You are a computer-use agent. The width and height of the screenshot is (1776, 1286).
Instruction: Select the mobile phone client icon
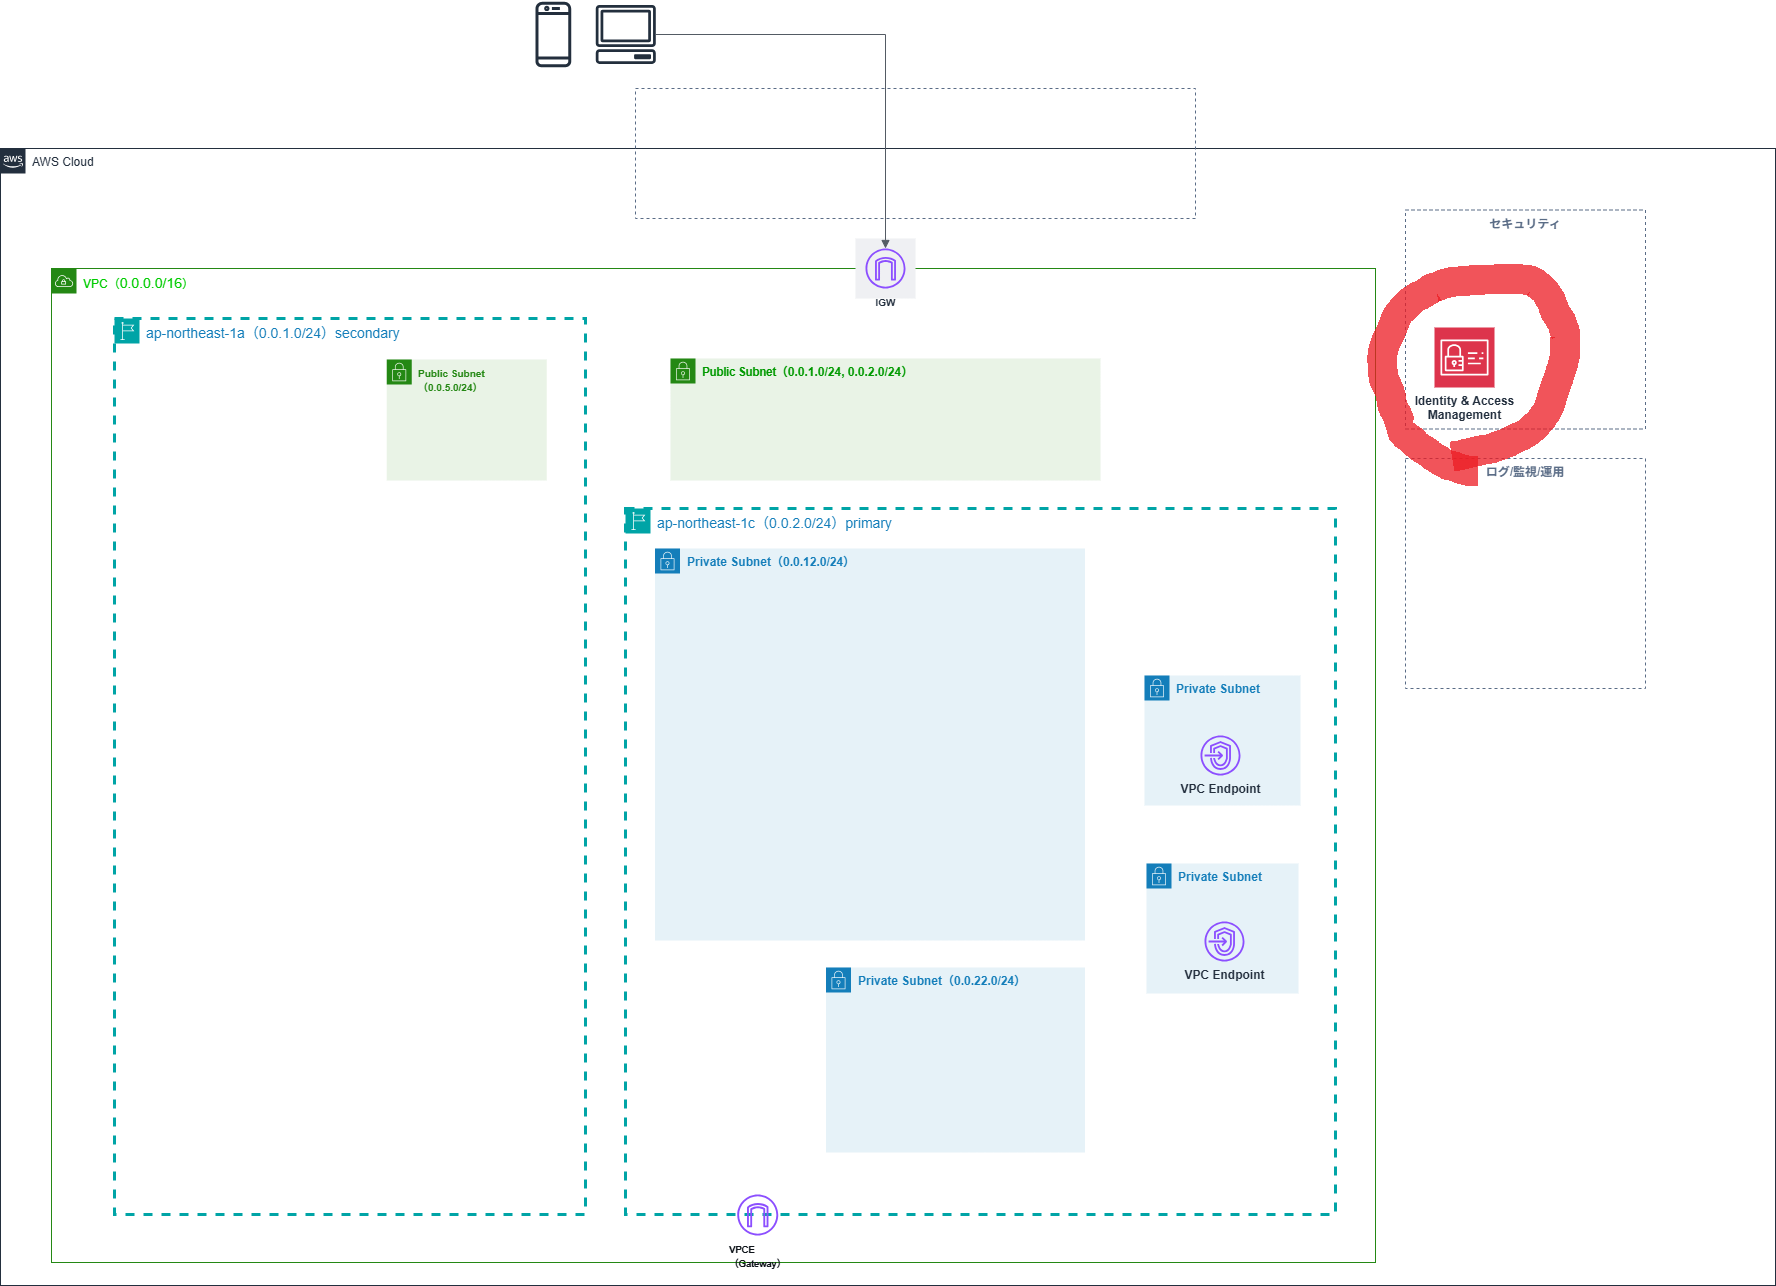click(x=553, y=35)
